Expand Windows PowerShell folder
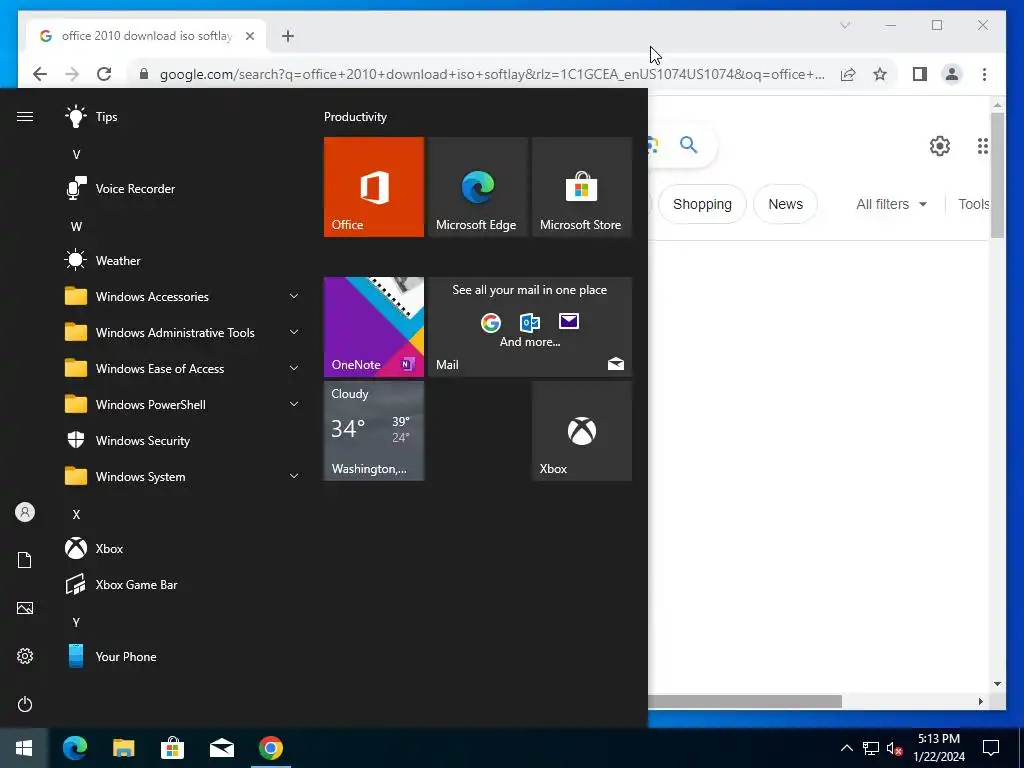 click(183, 404)
